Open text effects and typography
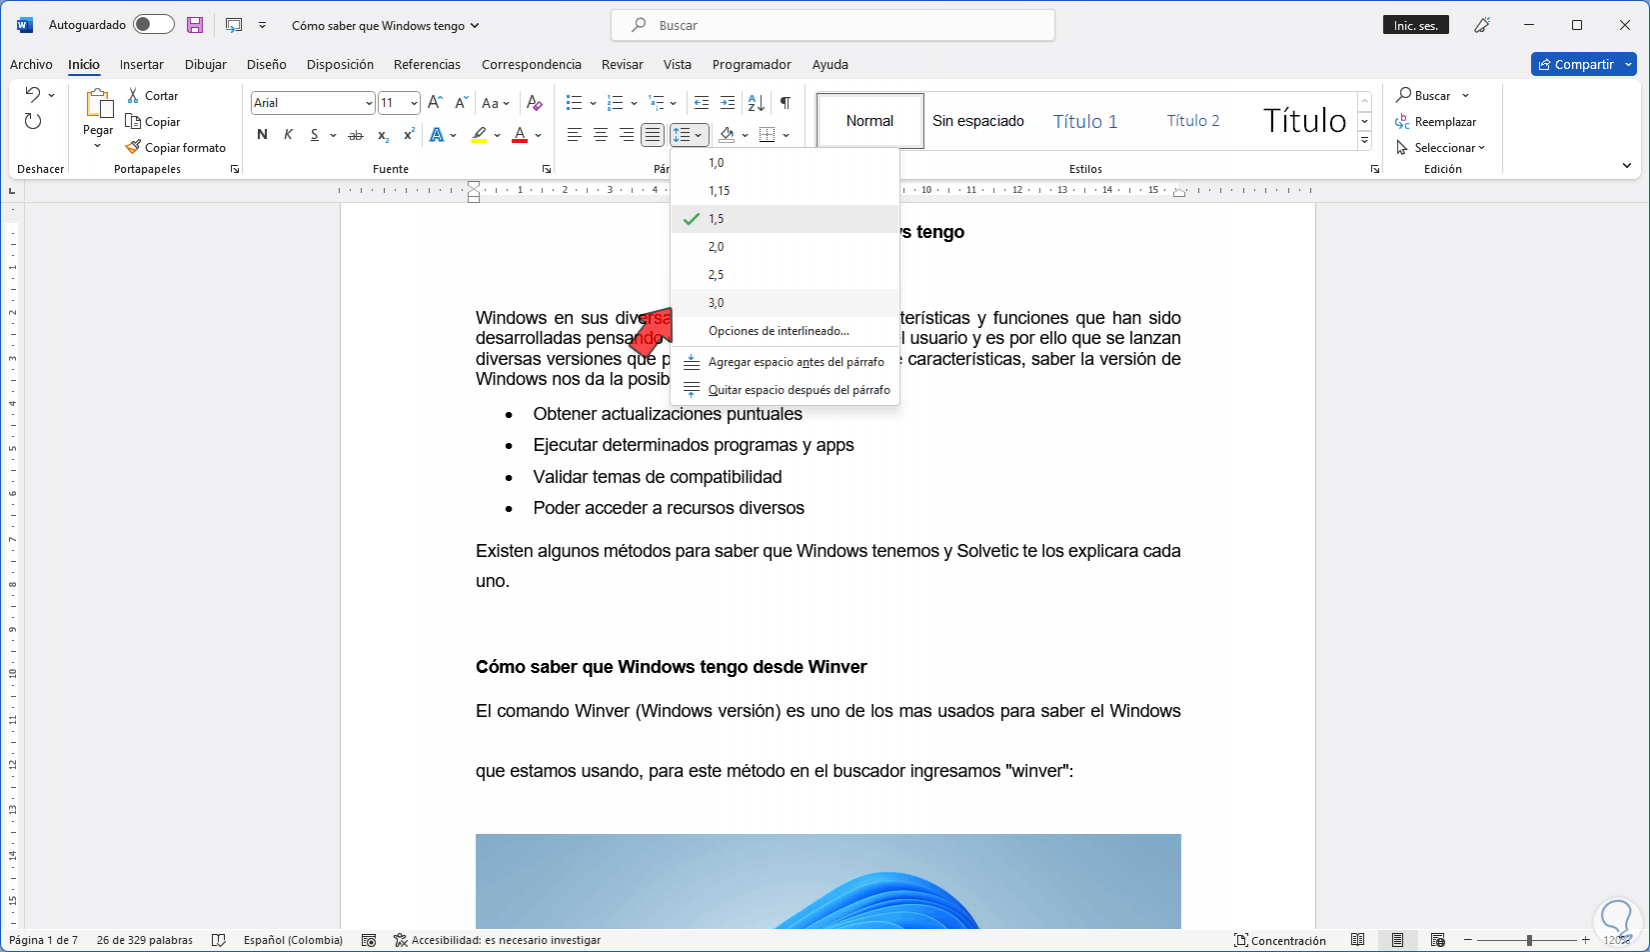 coord(437,135)
